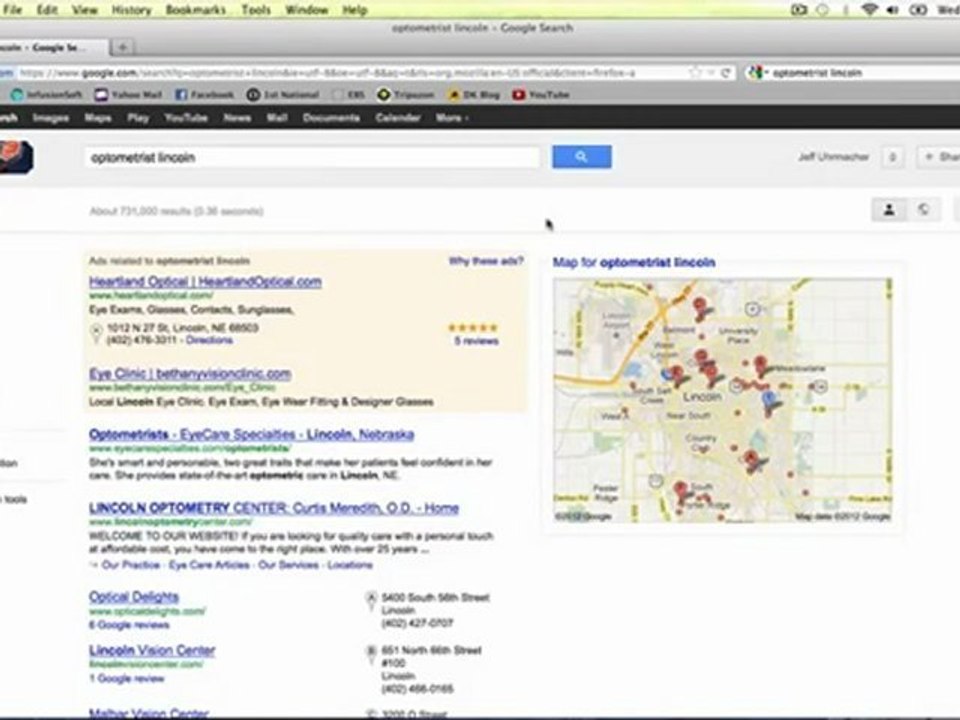Screen dimensions: 960x720
Task: Open 'Map for optometrist lincoln' heading link
Action: pos(634,262)
